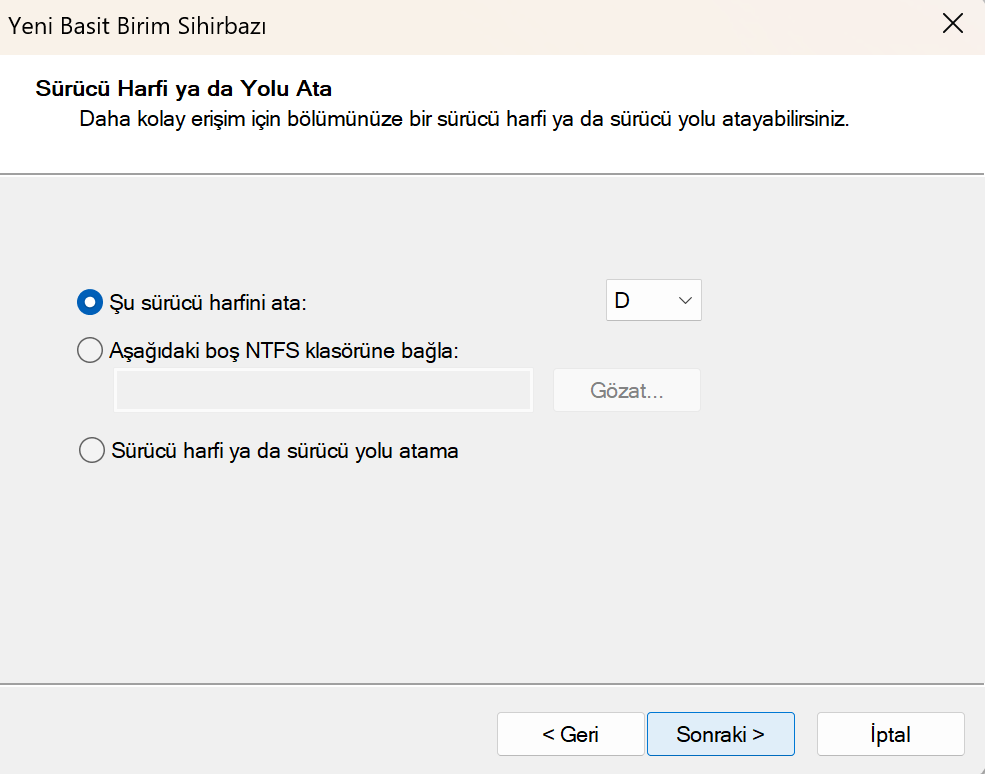
Task: Choose the 'Aşağıdaki boş NTFS klasörüne bağla' radio button
Action: pos(90,351)
